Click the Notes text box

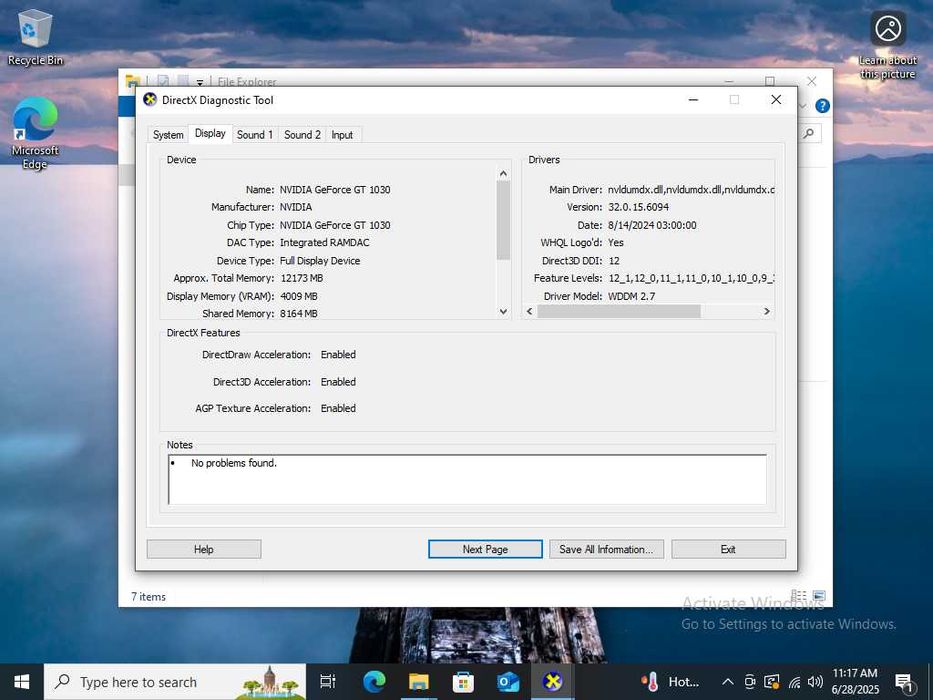click(x=468, y=480)
